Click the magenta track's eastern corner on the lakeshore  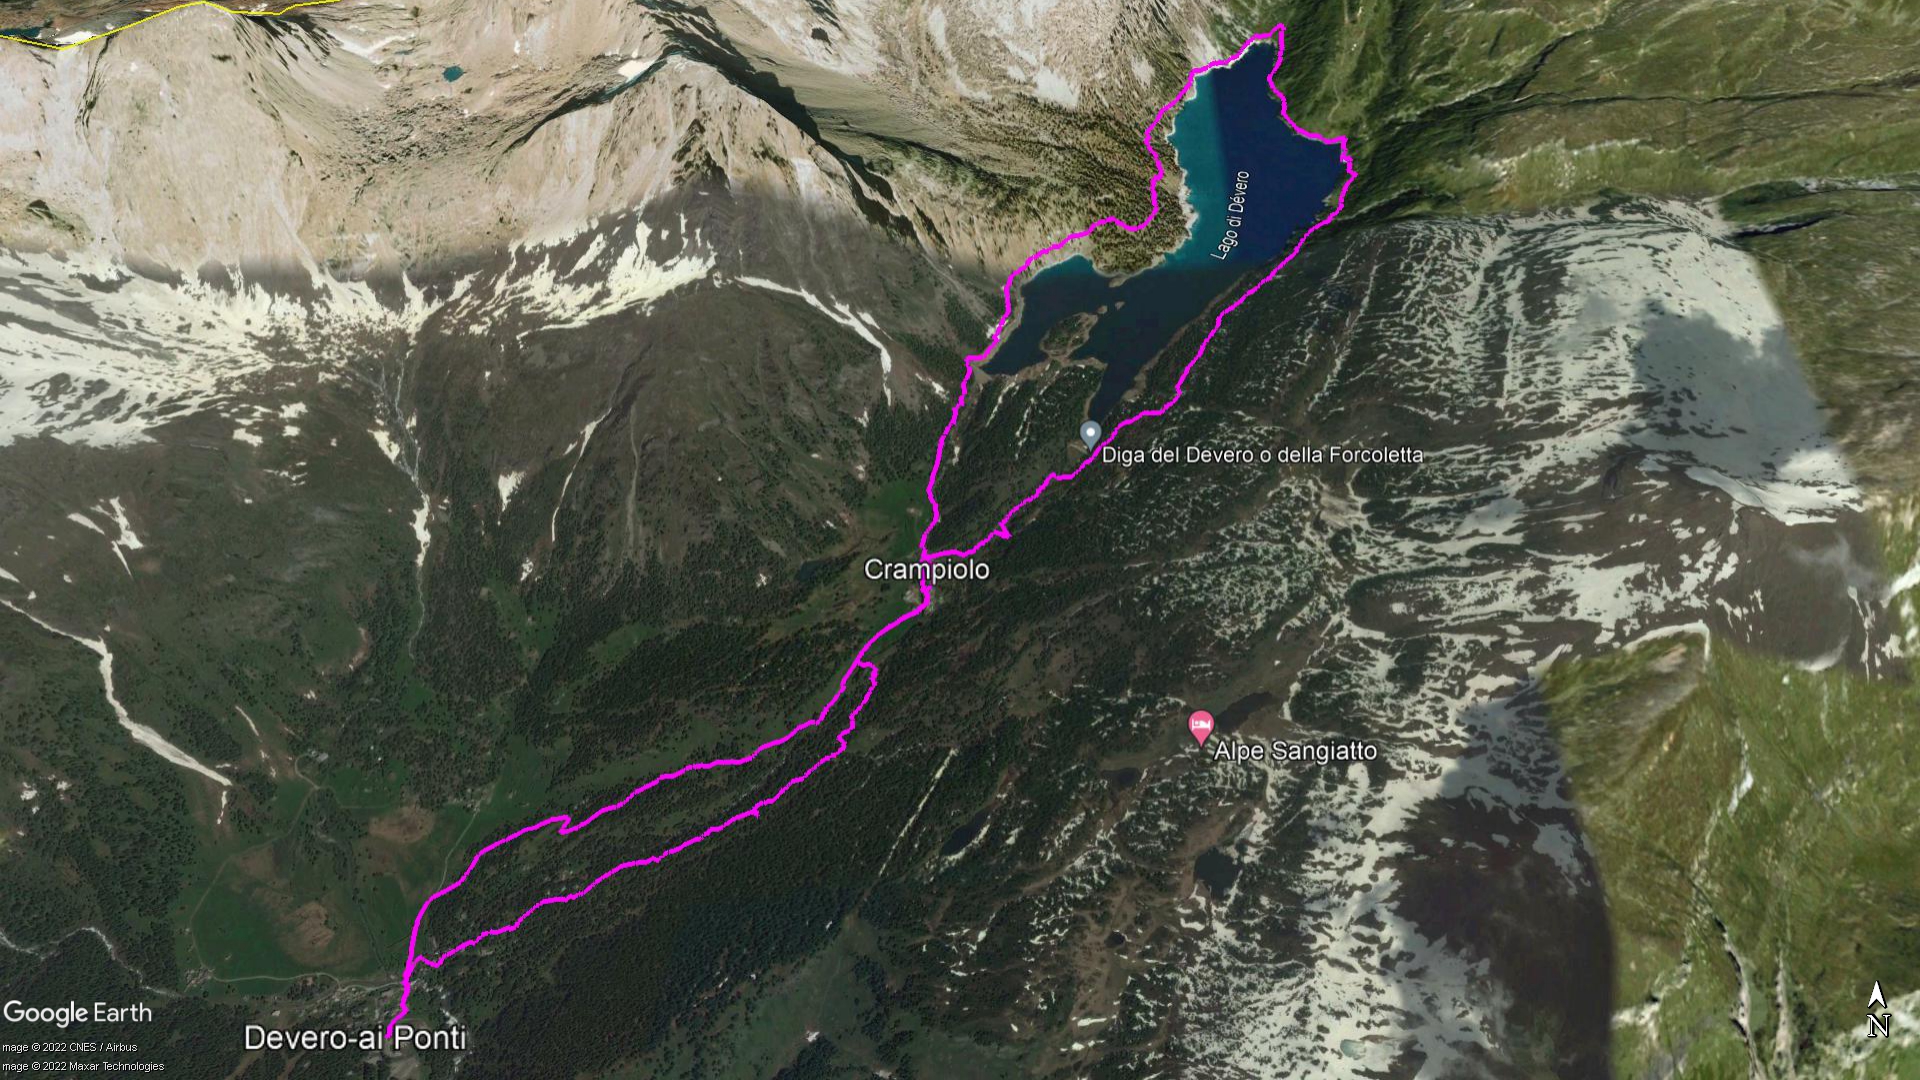pyautogui.click(x=1351, y=175)
